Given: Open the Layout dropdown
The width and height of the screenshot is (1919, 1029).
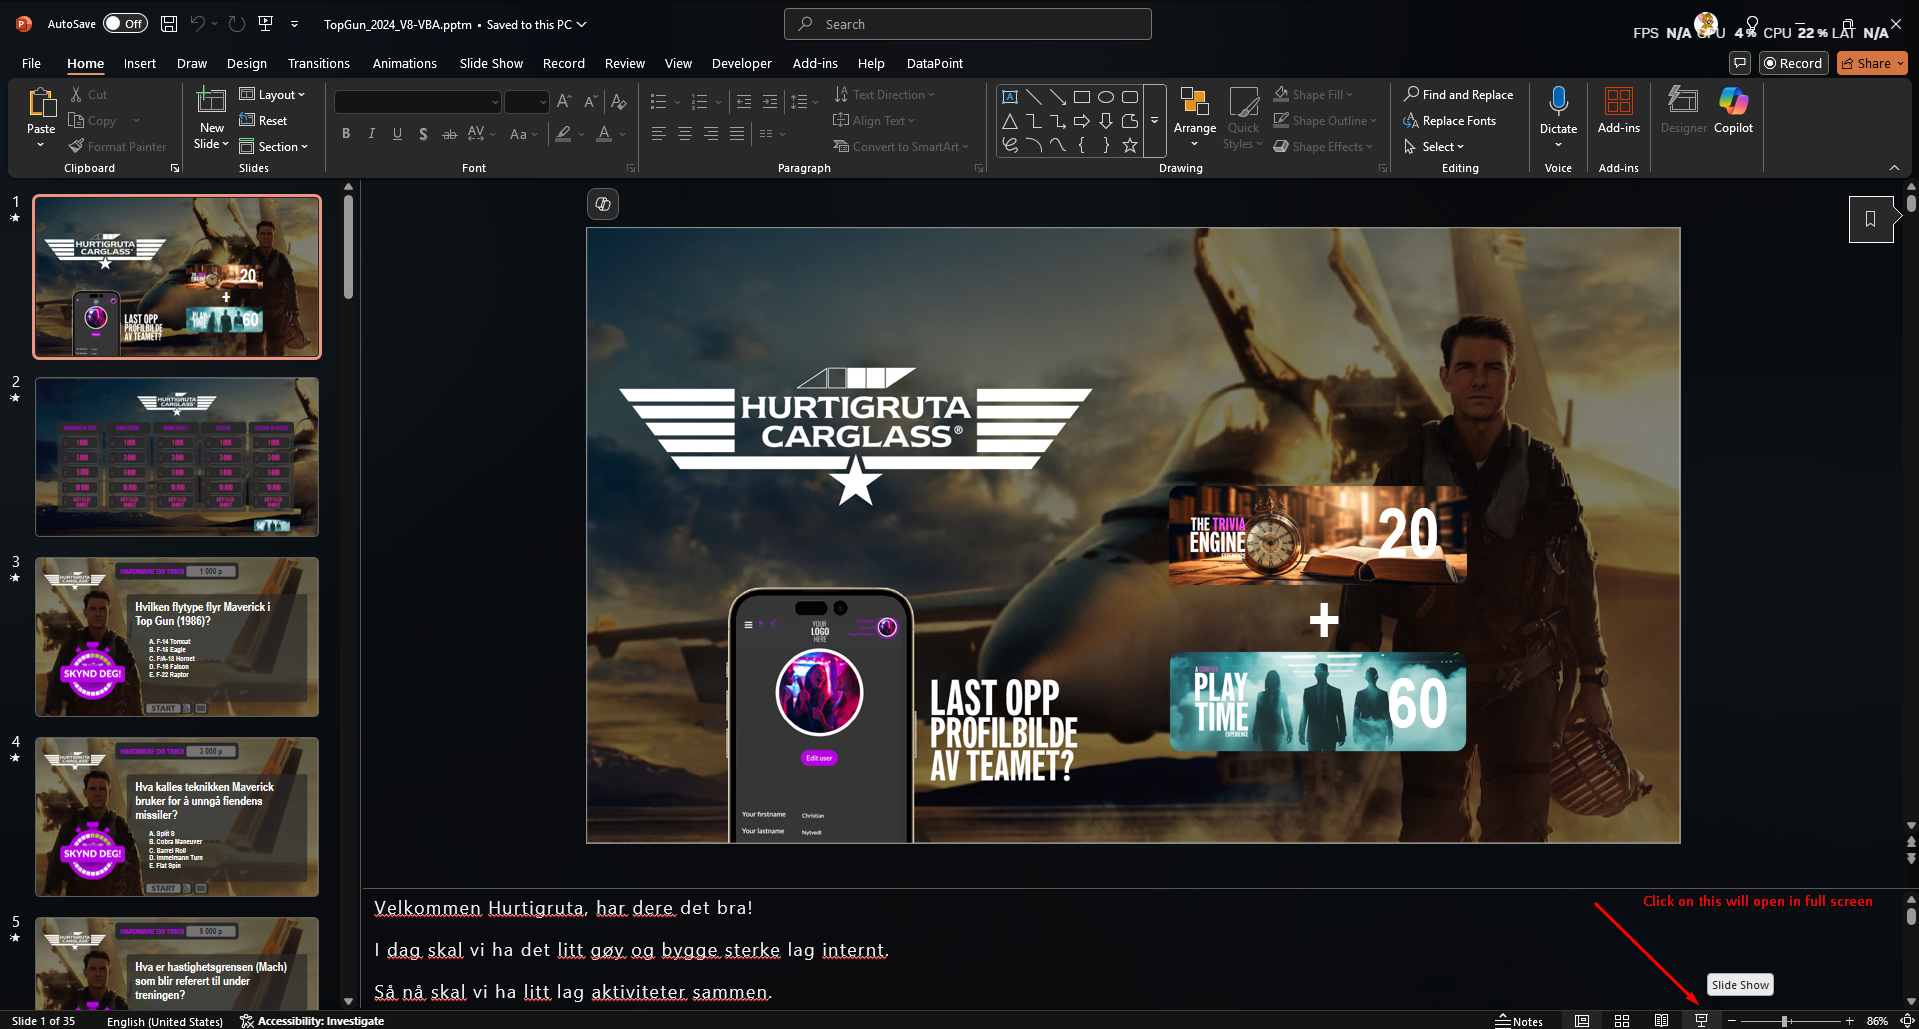Looking at the screenshot, I should pos(272,95).
